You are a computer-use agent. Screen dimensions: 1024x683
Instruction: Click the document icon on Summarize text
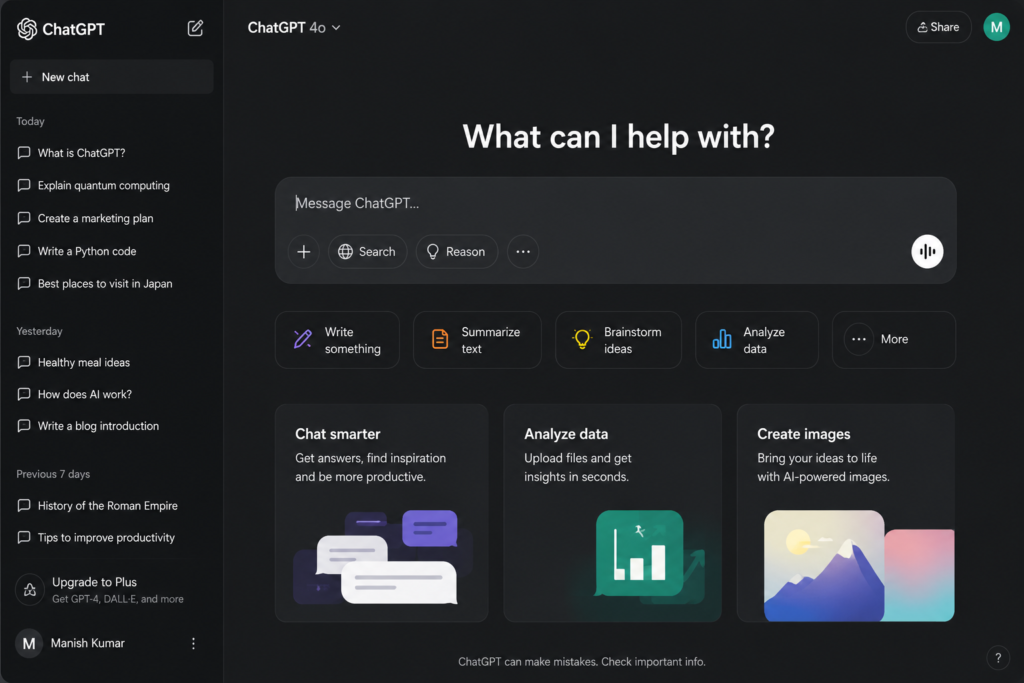[x=440, y=339]
